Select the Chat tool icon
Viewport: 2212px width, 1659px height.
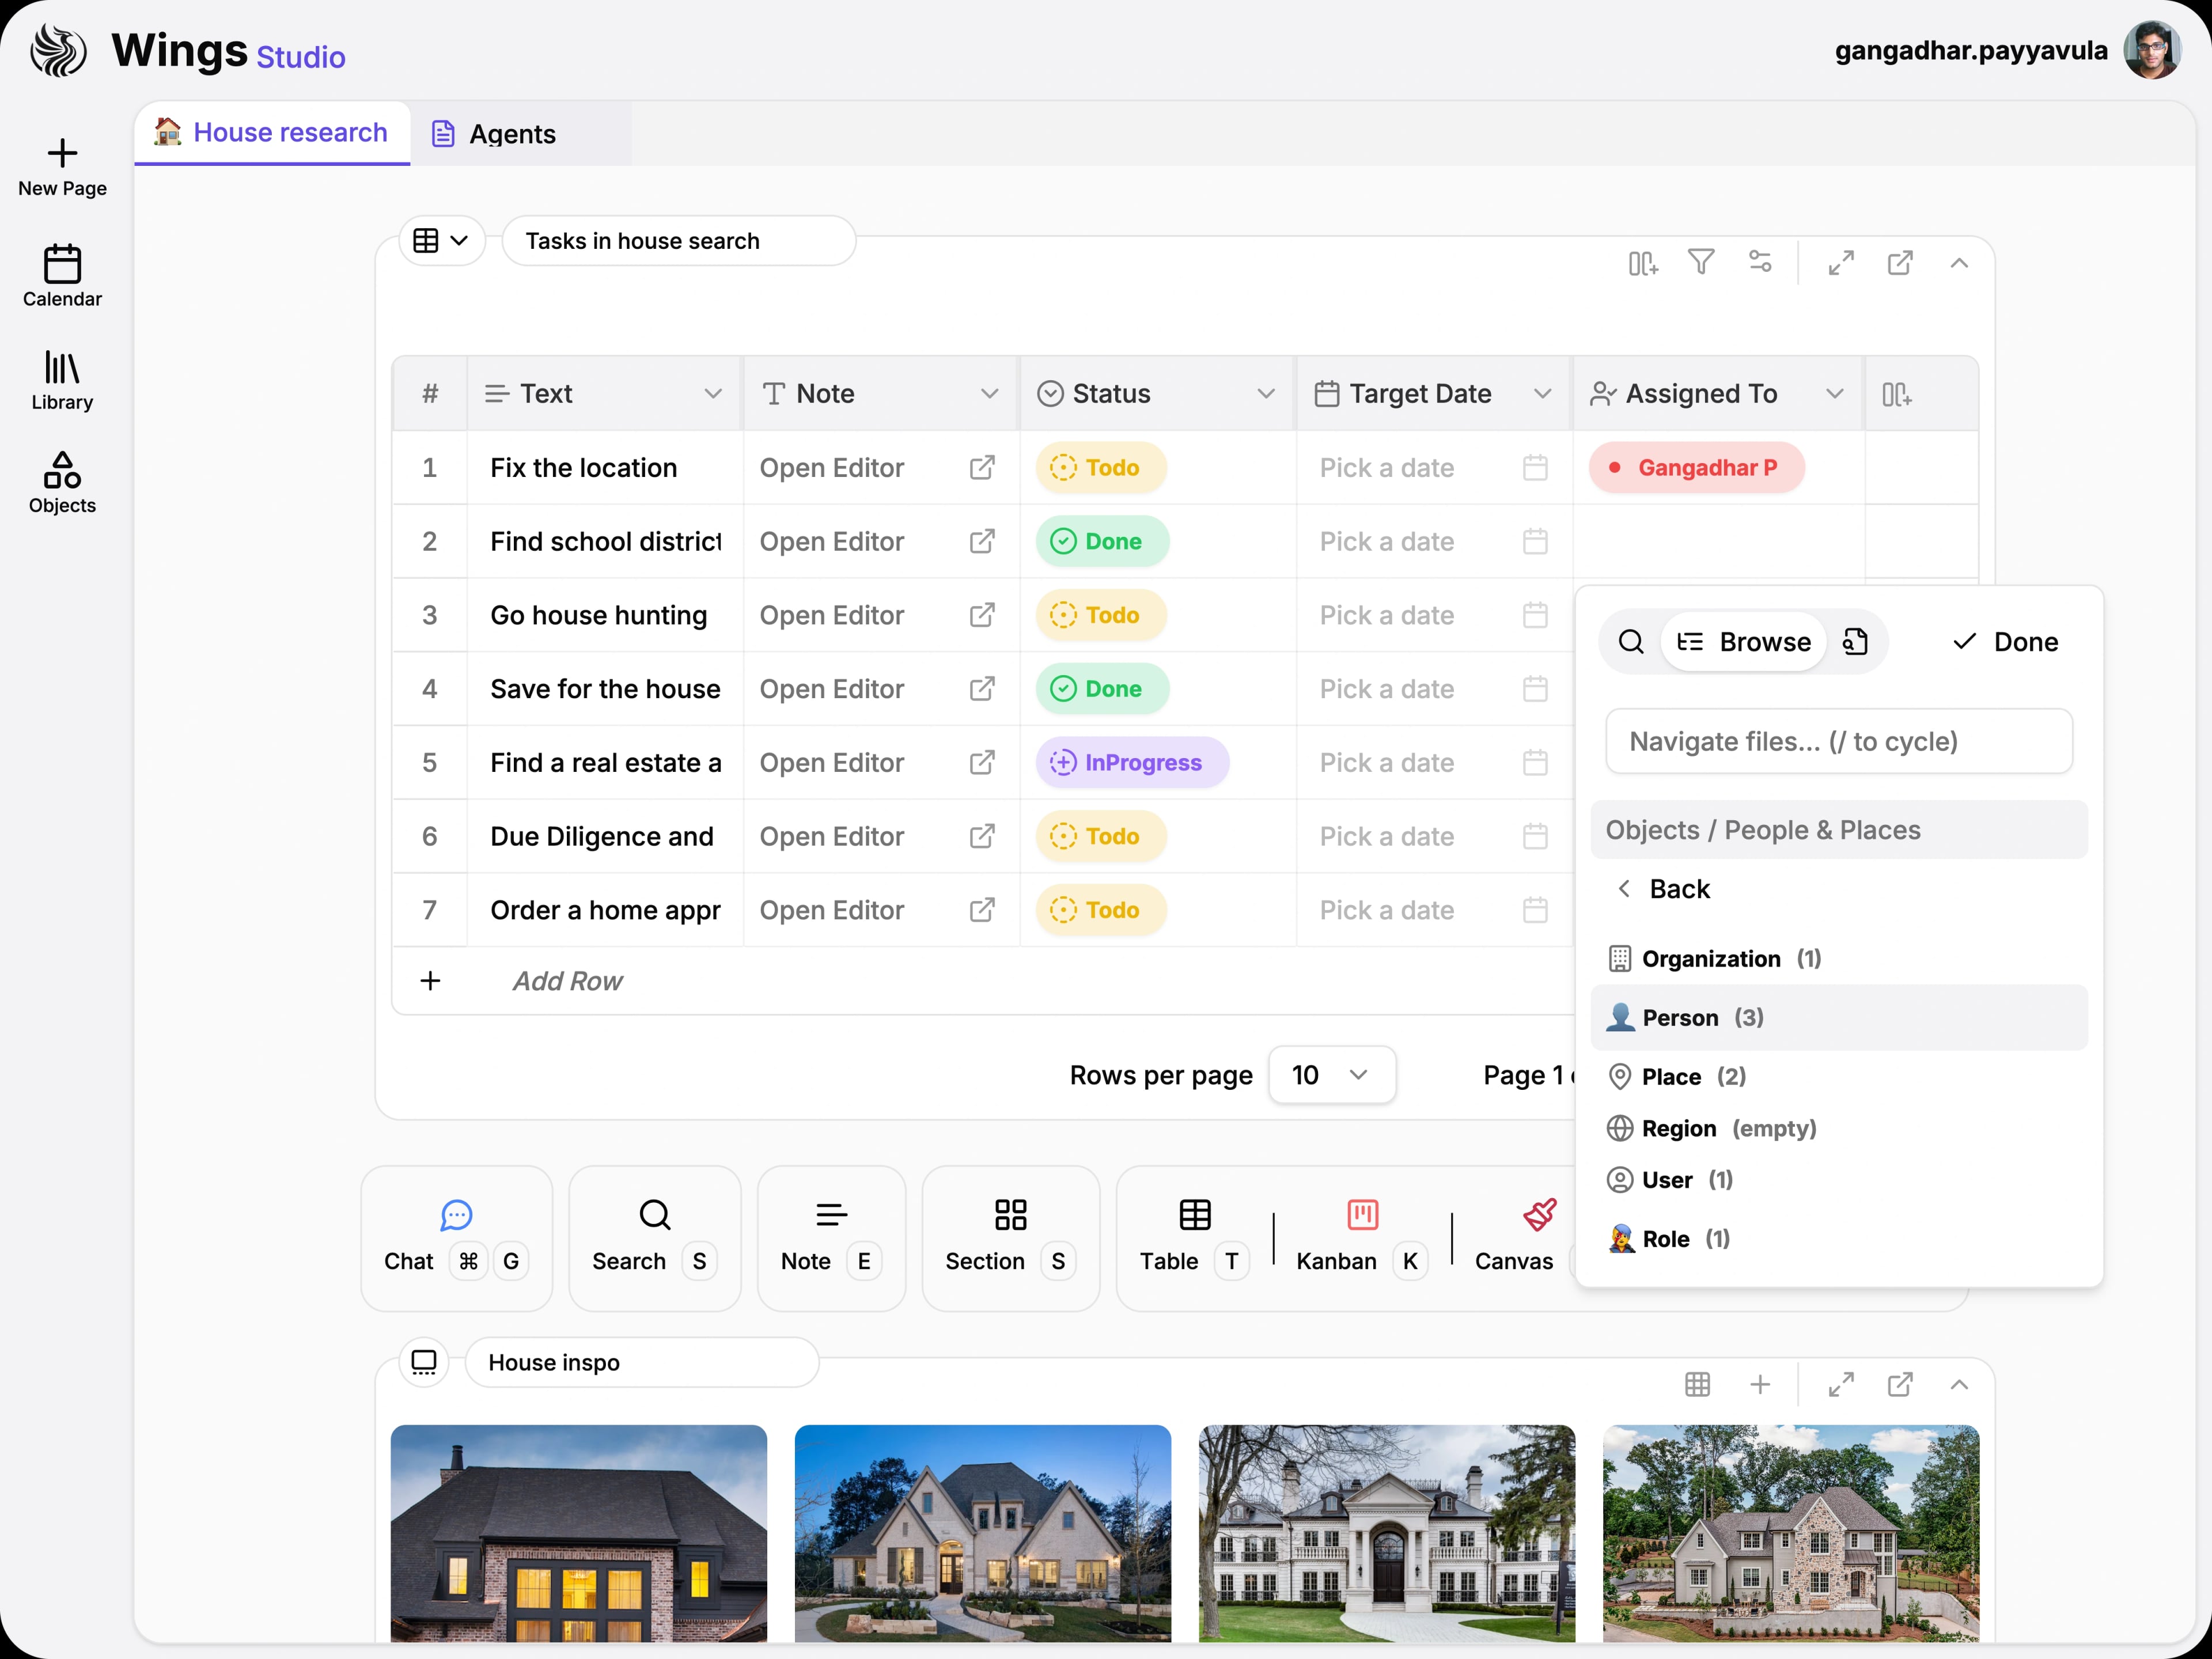pyautogui.click(x=456, y=1215)
